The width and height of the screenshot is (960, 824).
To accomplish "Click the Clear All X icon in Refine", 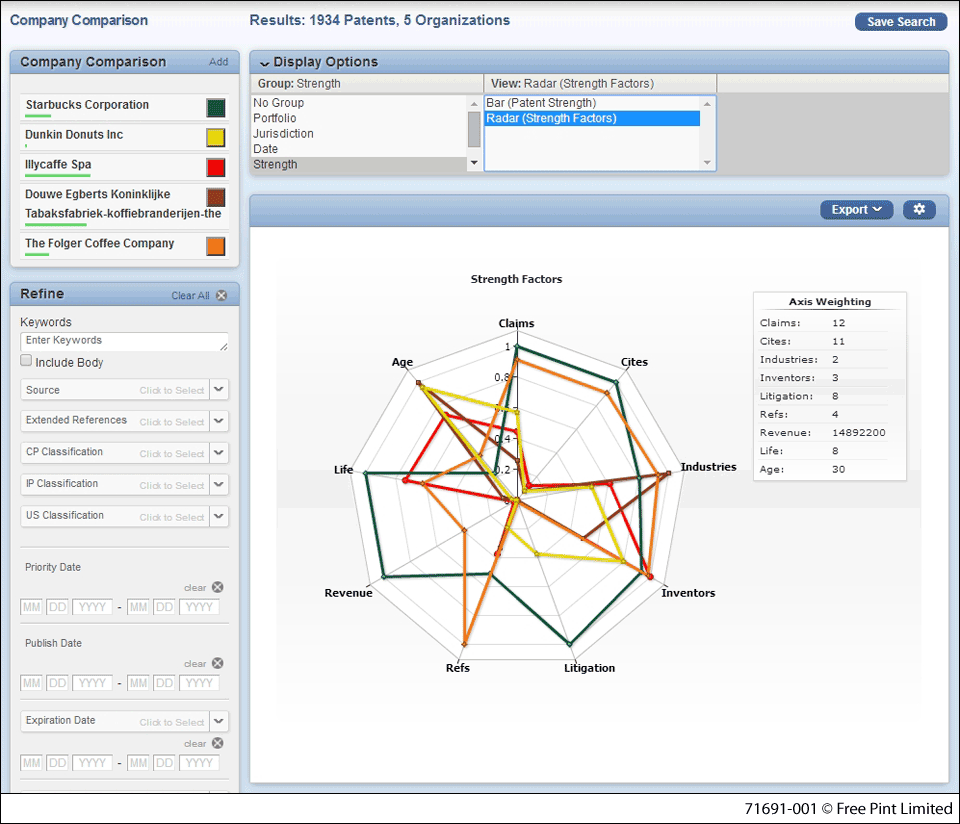I will [x=221, y=296].
